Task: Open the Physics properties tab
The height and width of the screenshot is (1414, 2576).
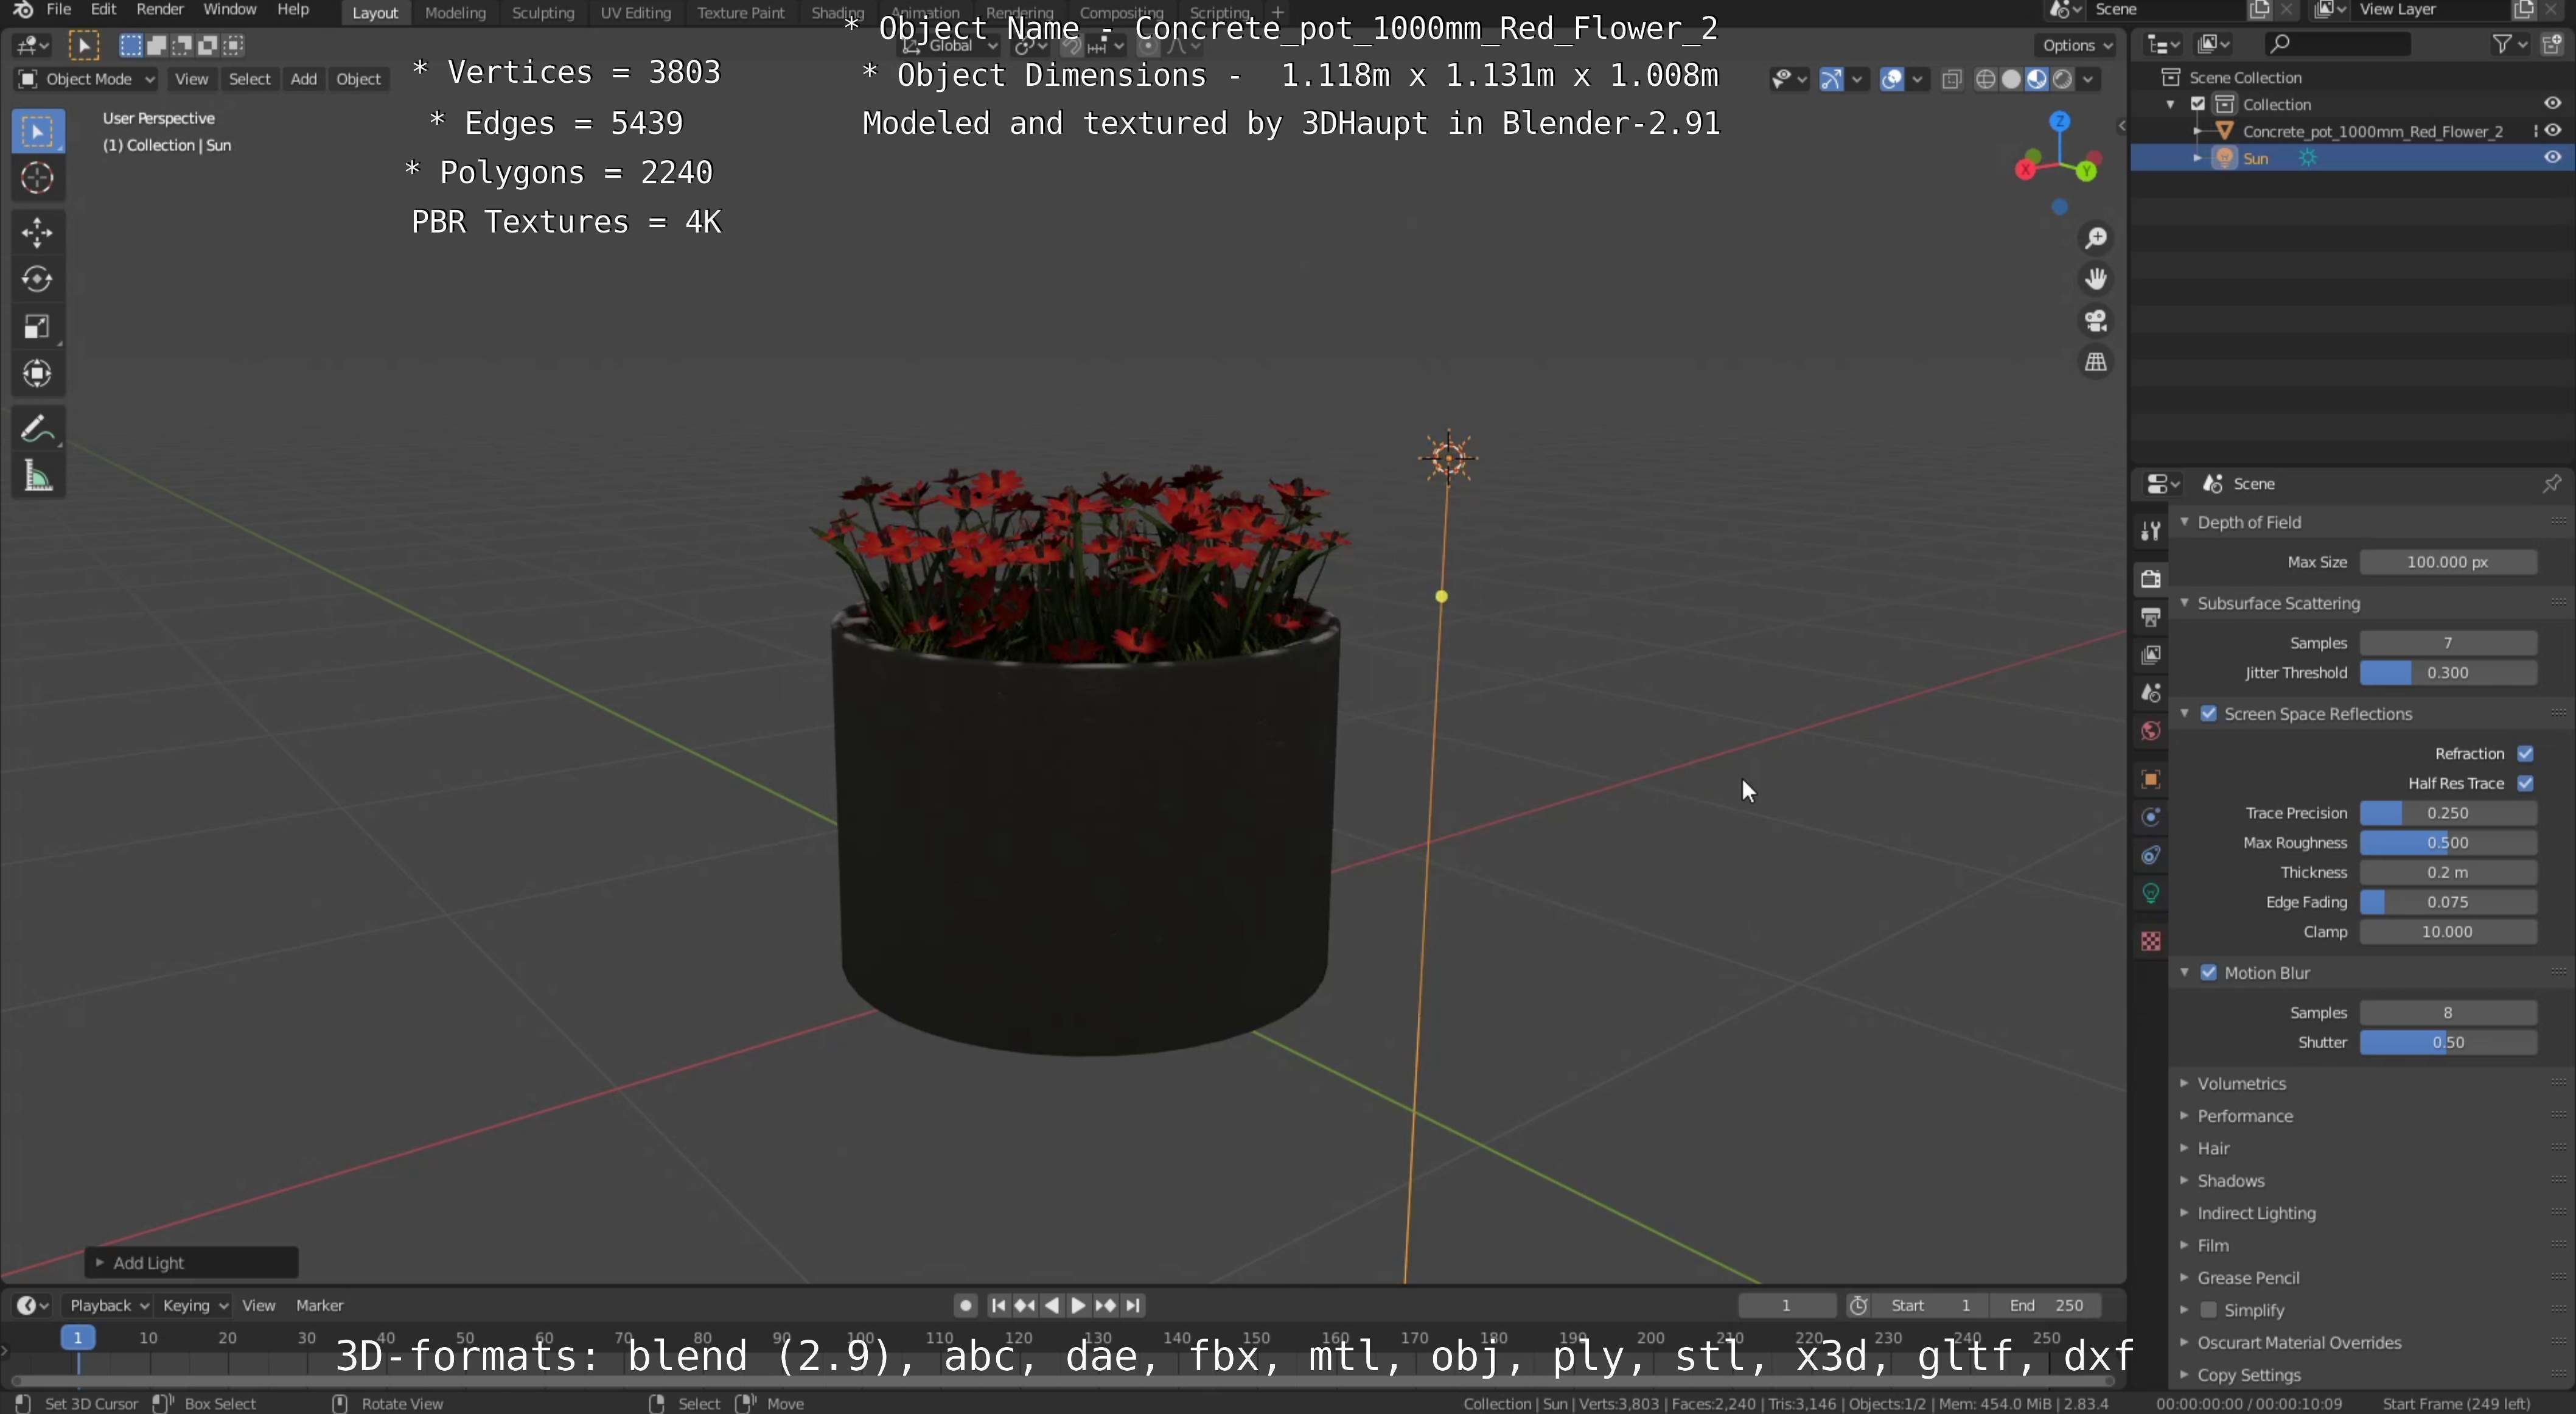Action: (2151, 817)
